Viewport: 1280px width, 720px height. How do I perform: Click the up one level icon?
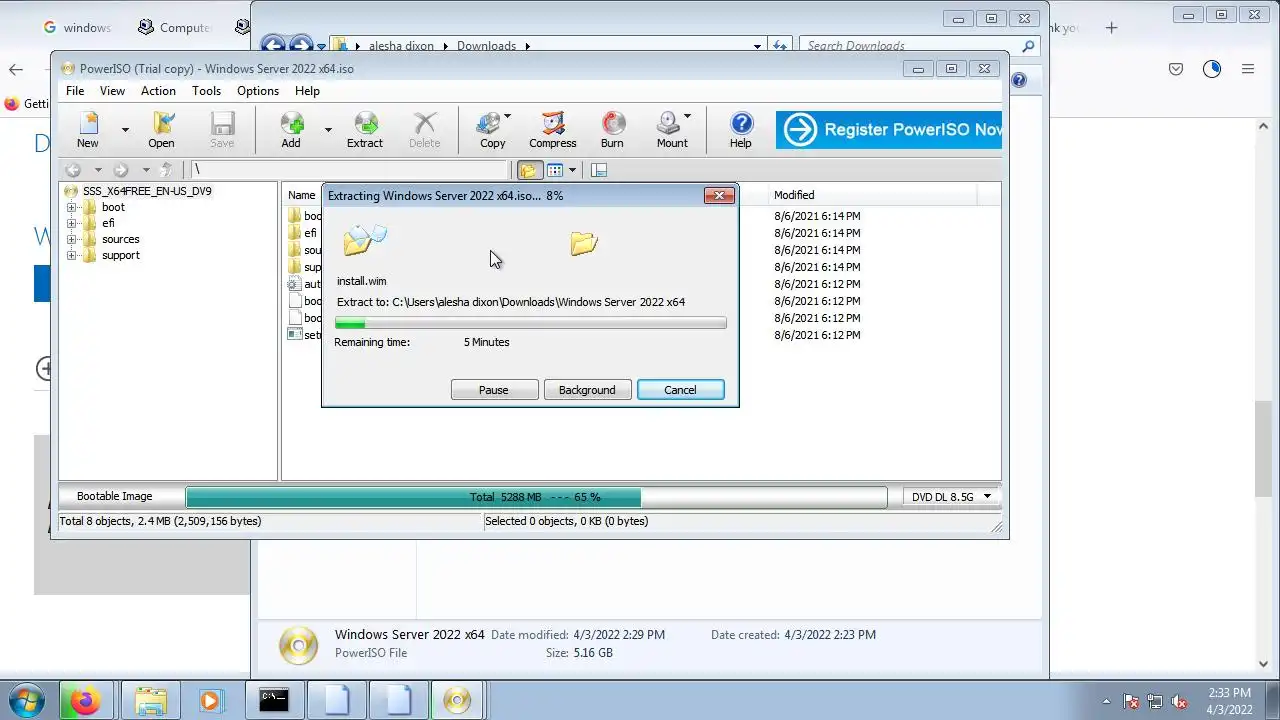(167, 170)
